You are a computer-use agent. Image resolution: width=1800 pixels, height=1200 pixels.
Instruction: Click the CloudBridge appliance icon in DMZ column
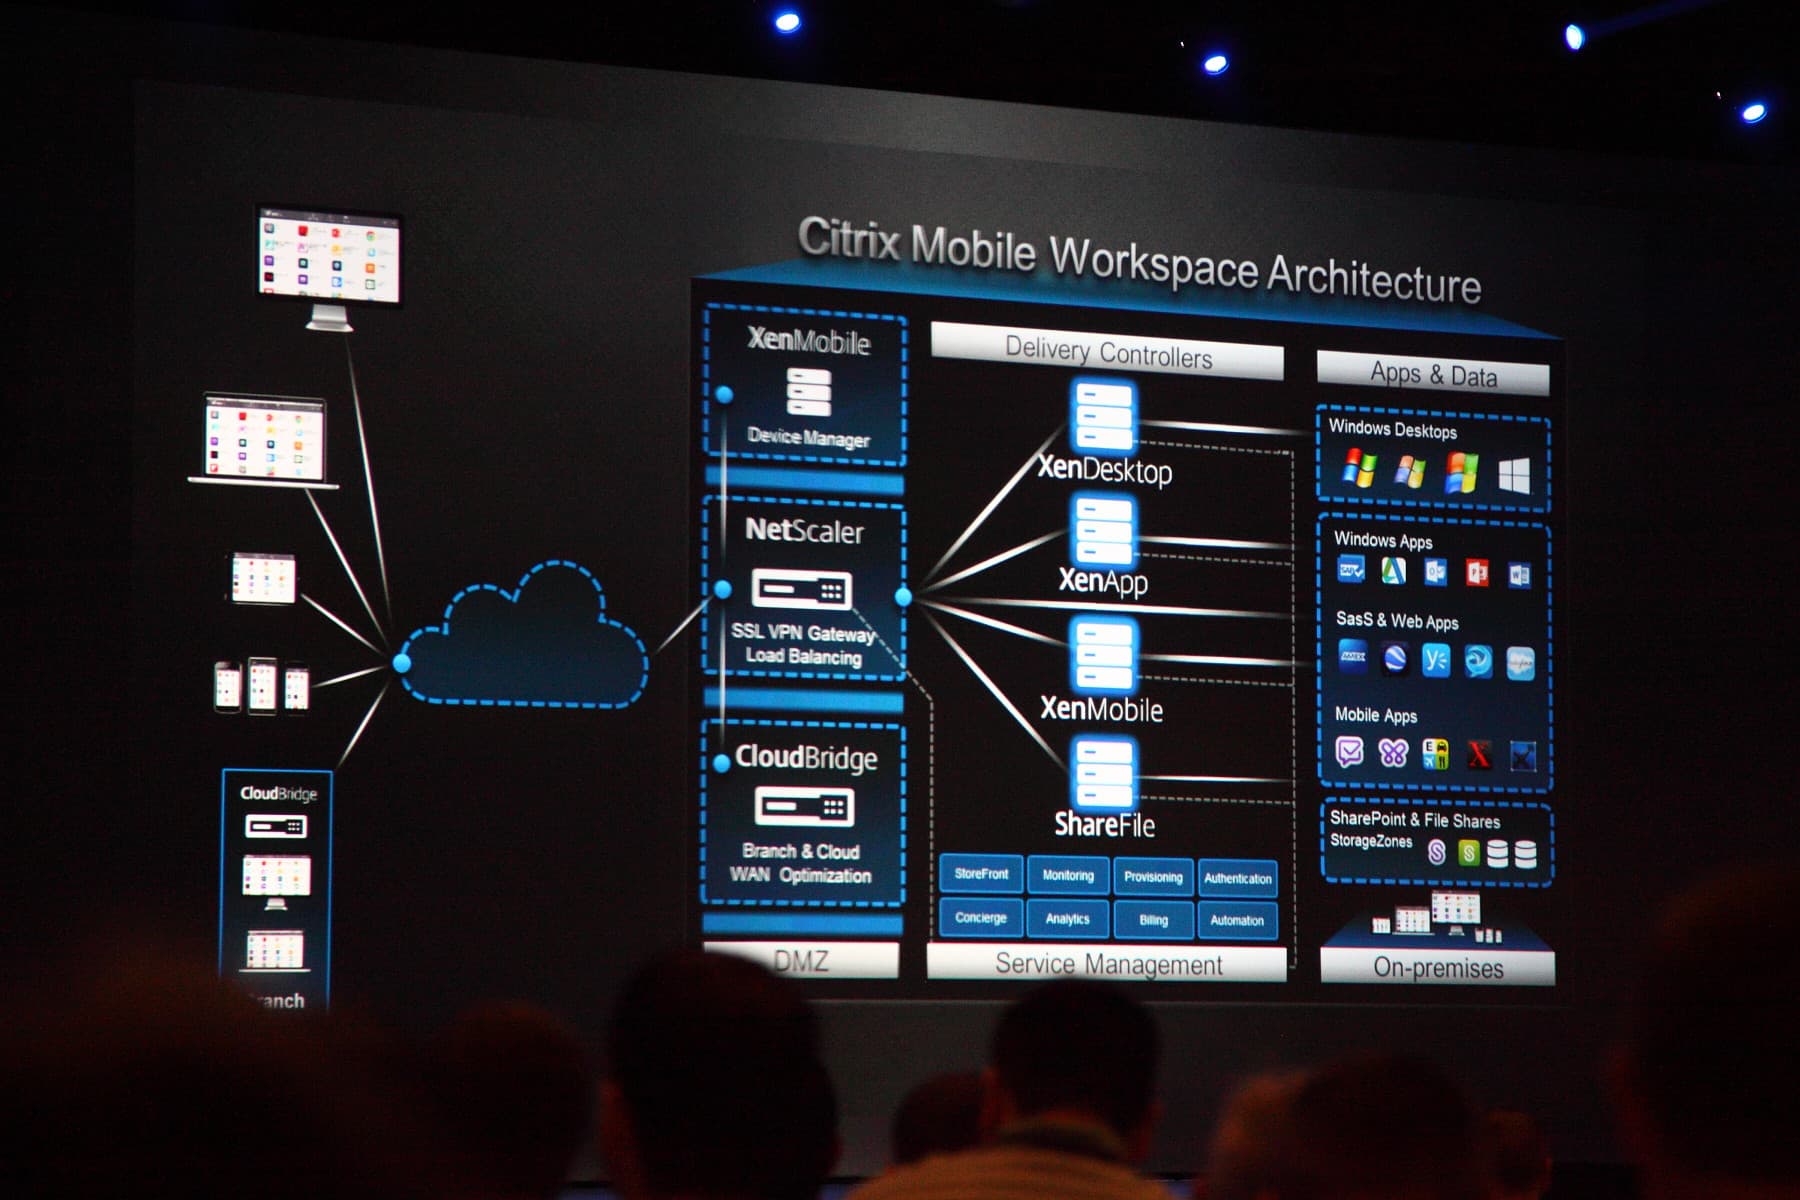[x=804, y=806]
